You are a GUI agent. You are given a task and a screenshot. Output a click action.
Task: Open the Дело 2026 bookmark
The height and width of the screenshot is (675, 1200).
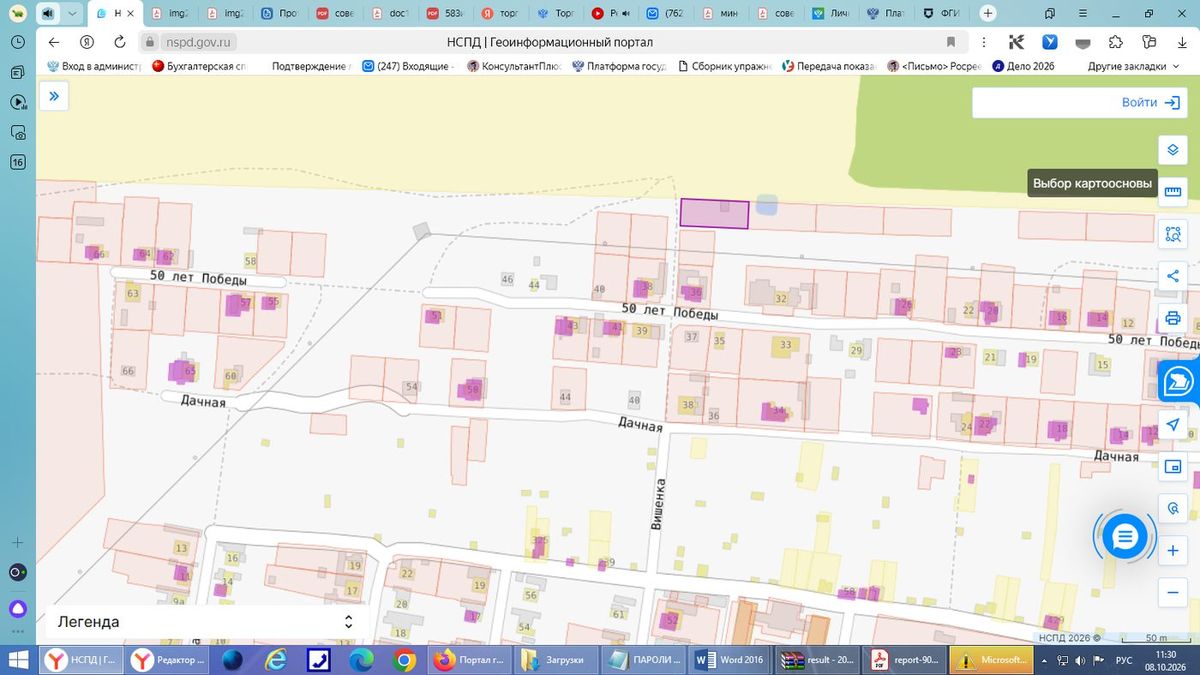click(x=1024, y=66)
